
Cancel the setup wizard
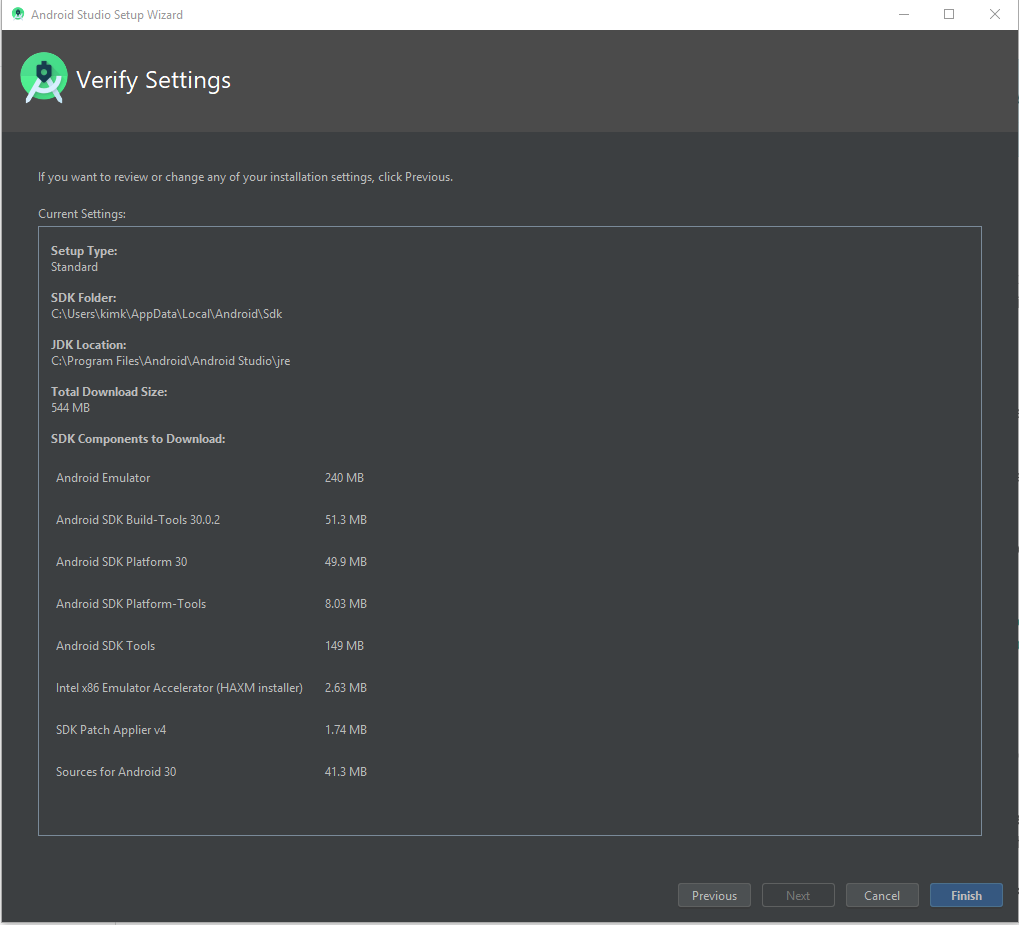pos(882,895)
